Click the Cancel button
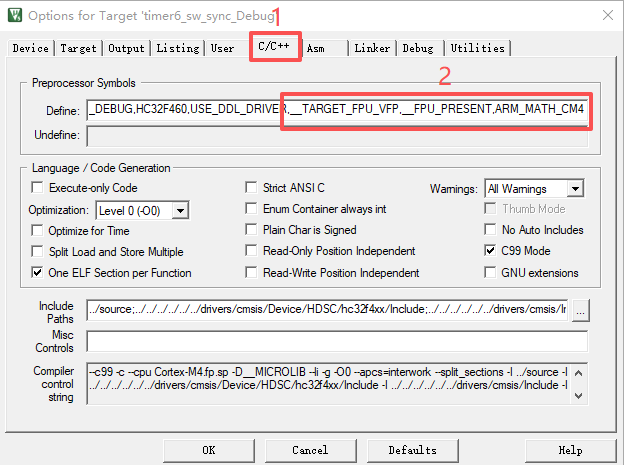This screenshot has width=624, height=465. 310,450
